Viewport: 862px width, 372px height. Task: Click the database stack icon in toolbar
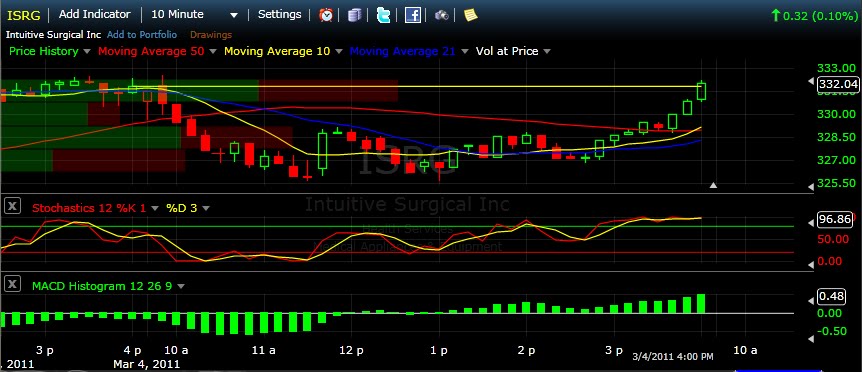point(355,15)
